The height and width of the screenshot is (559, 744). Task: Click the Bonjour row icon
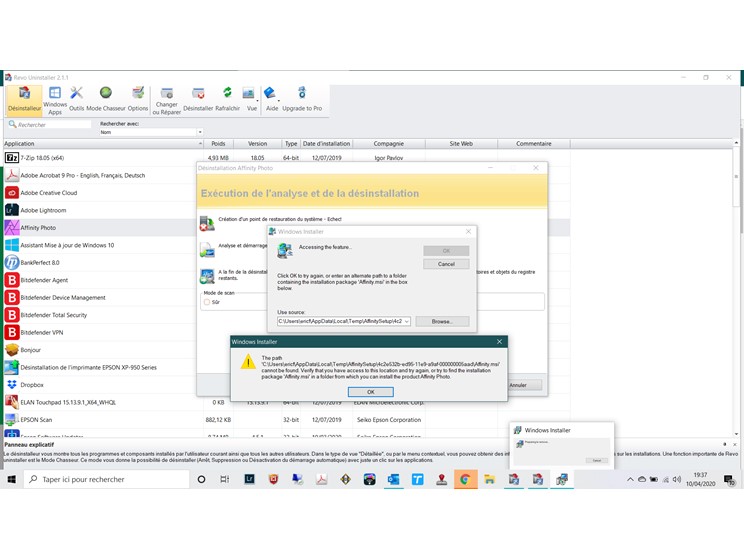point(12,350)
